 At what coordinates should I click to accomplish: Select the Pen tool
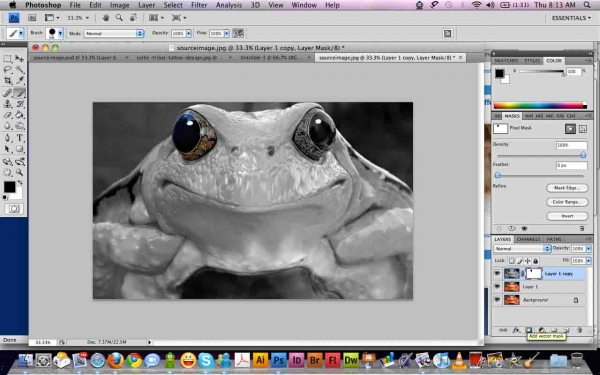pos(7,138)
